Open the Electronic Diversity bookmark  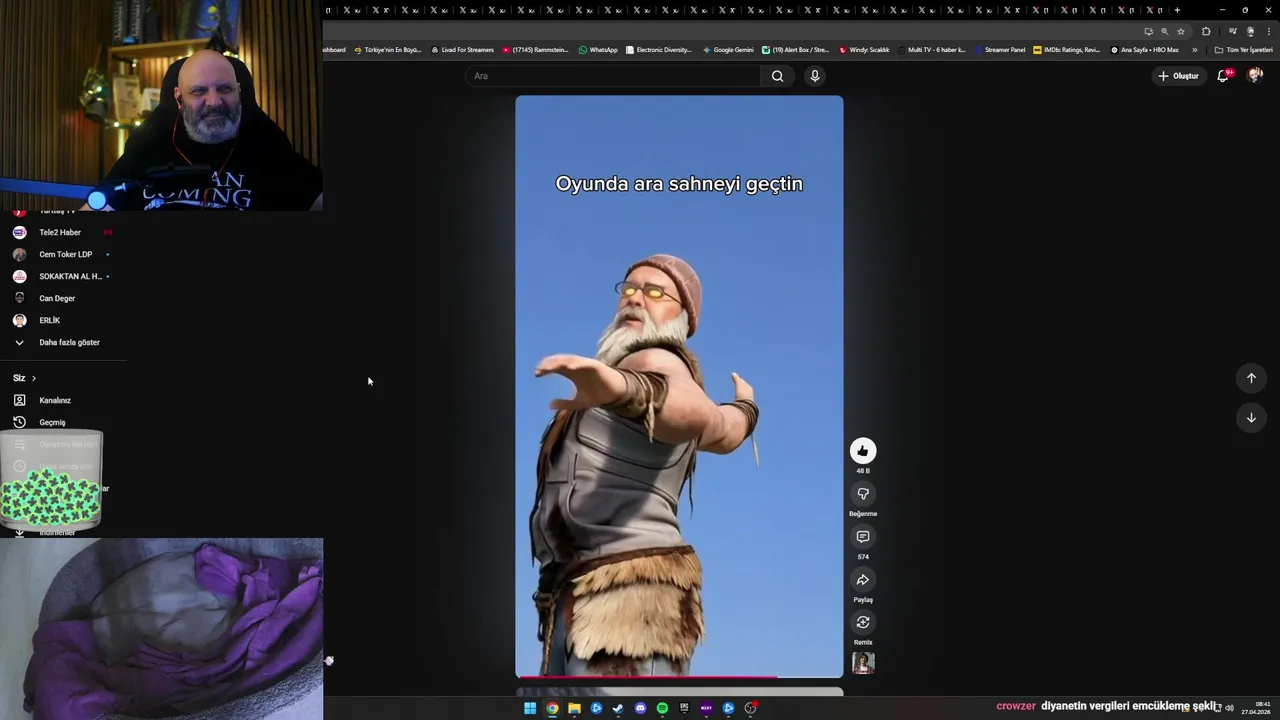(659, 49)
